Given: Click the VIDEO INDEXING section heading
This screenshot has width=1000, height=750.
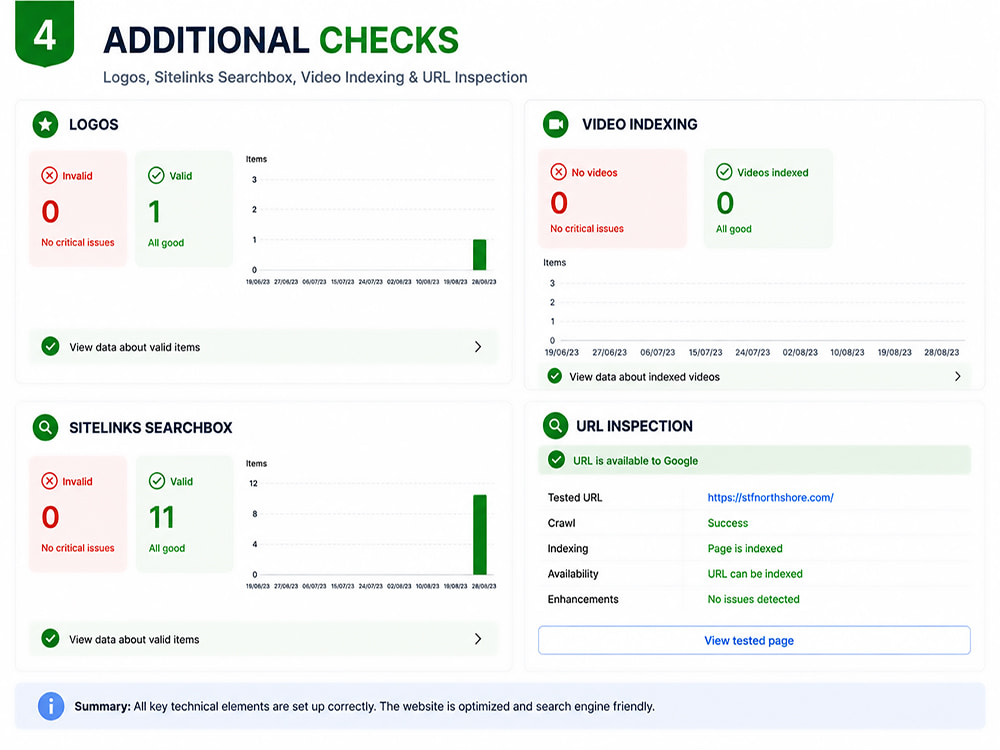Looking at the screenshot, I should (x=640, y=124).
